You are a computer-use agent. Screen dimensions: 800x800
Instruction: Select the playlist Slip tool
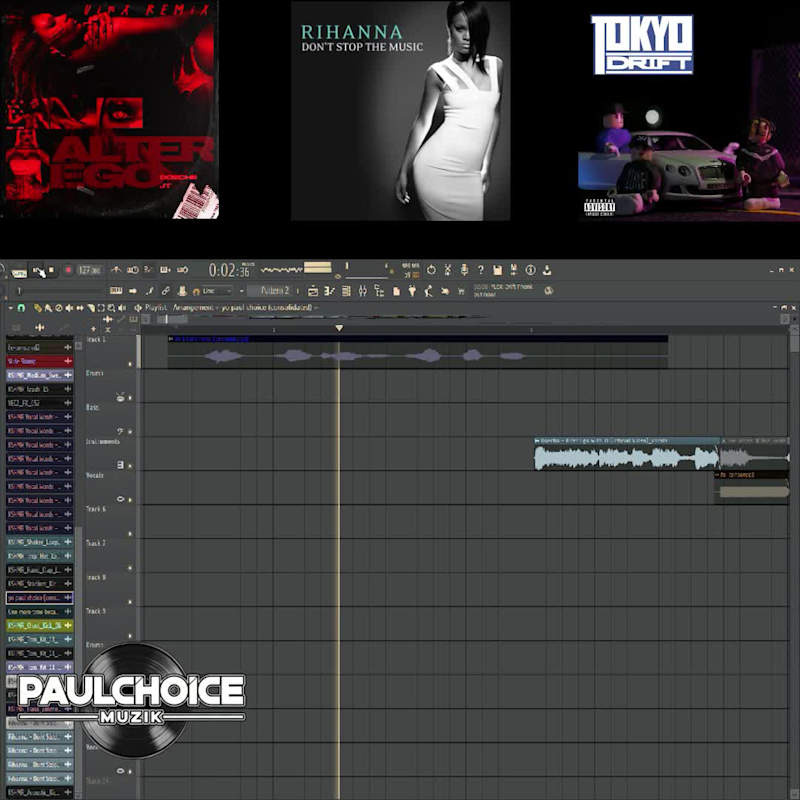click(x=80, y=308)
